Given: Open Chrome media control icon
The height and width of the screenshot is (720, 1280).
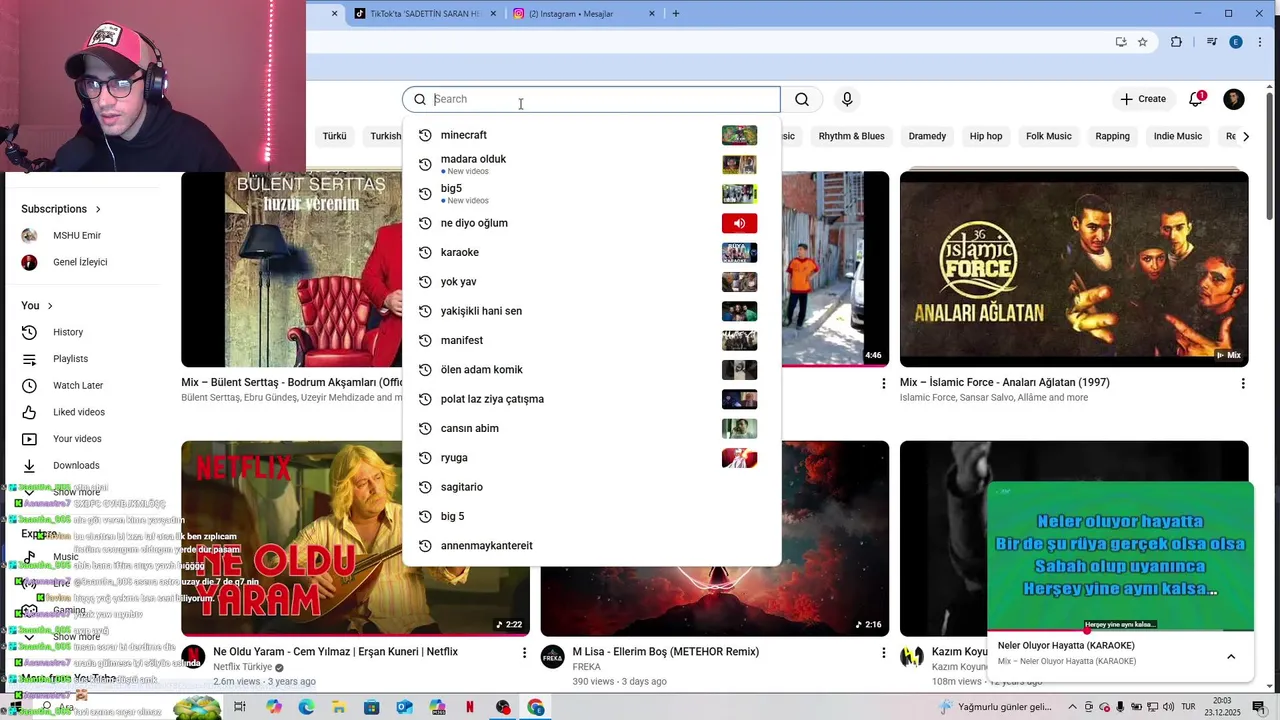Looking at the screenshot, I should 1211,42.
